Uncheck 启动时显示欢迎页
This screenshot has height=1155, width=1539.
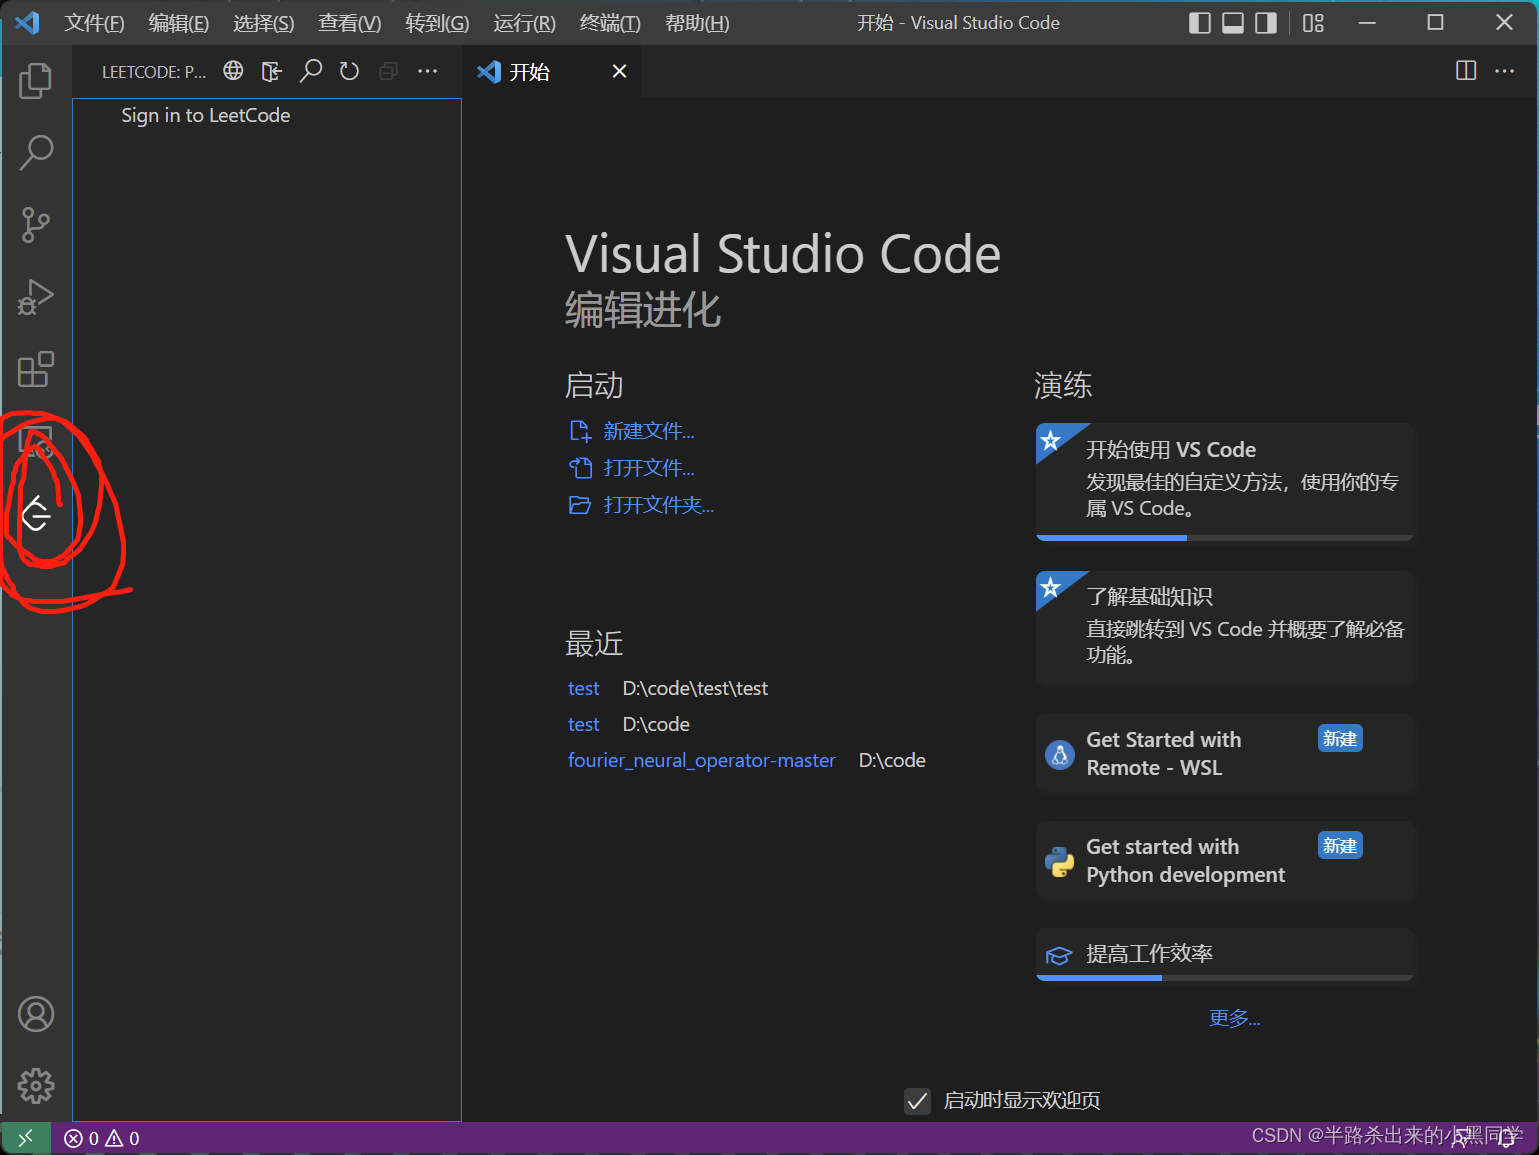[917, 1100]
